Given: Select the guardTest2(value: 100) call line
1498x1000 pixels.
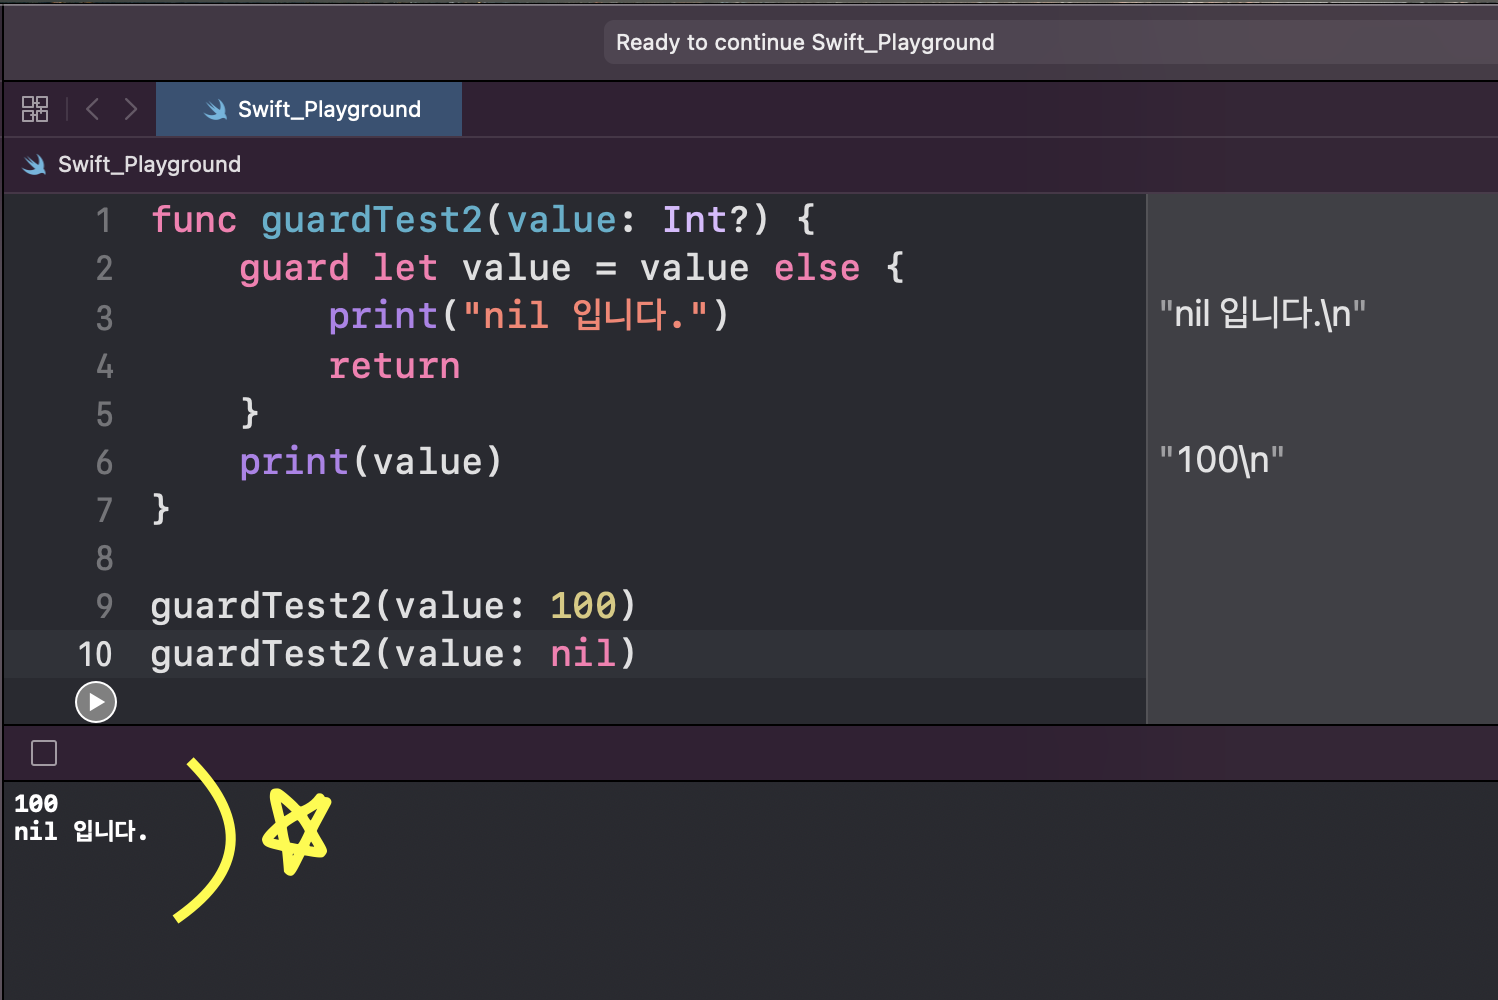Looking at the screenshot, I should [x=393, y=605].
